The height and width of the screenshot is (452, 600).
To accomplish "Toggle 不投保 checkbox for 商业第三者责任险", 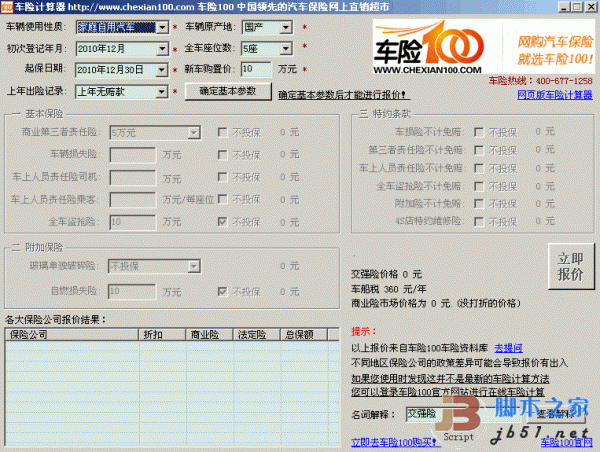I will pos(222,132).
